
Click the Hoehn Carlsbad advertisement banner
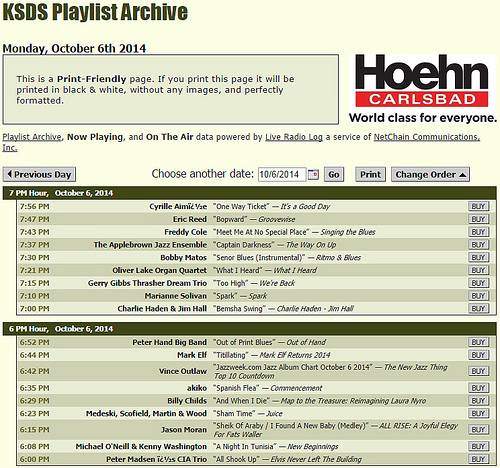click(x=423, y=89)
